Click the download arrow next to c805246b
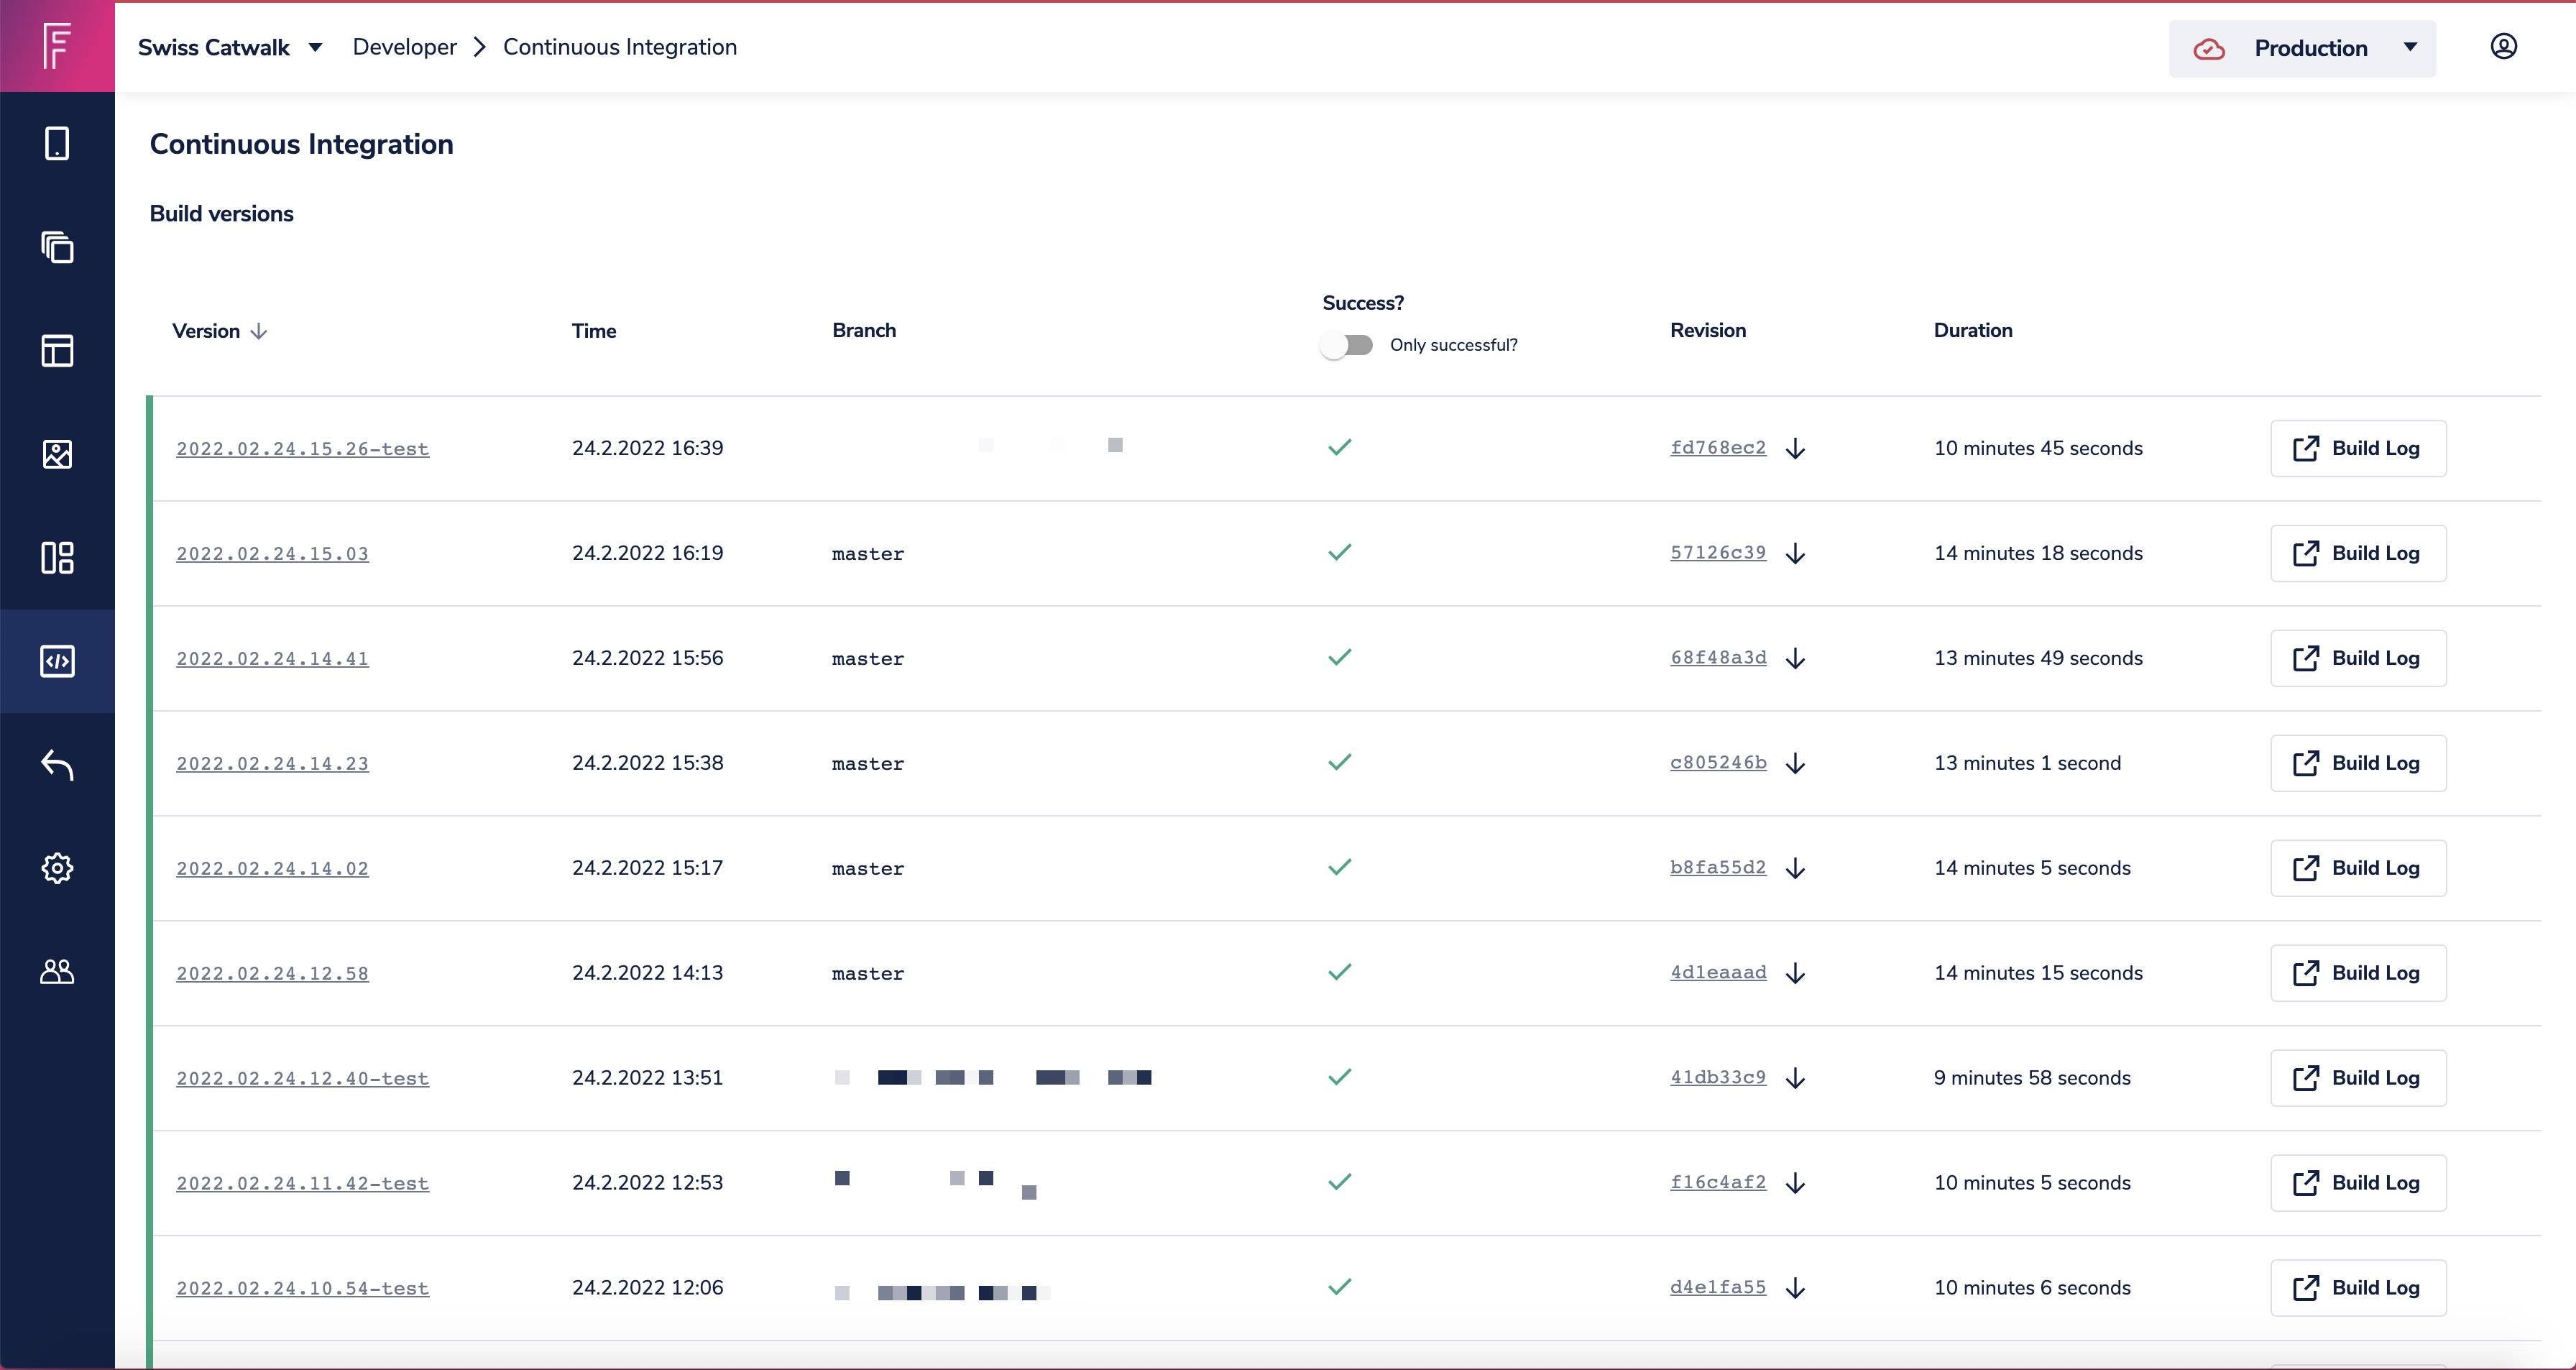The width and height of the screenshot is (2576, 1370). click(x=1795, y=764)
